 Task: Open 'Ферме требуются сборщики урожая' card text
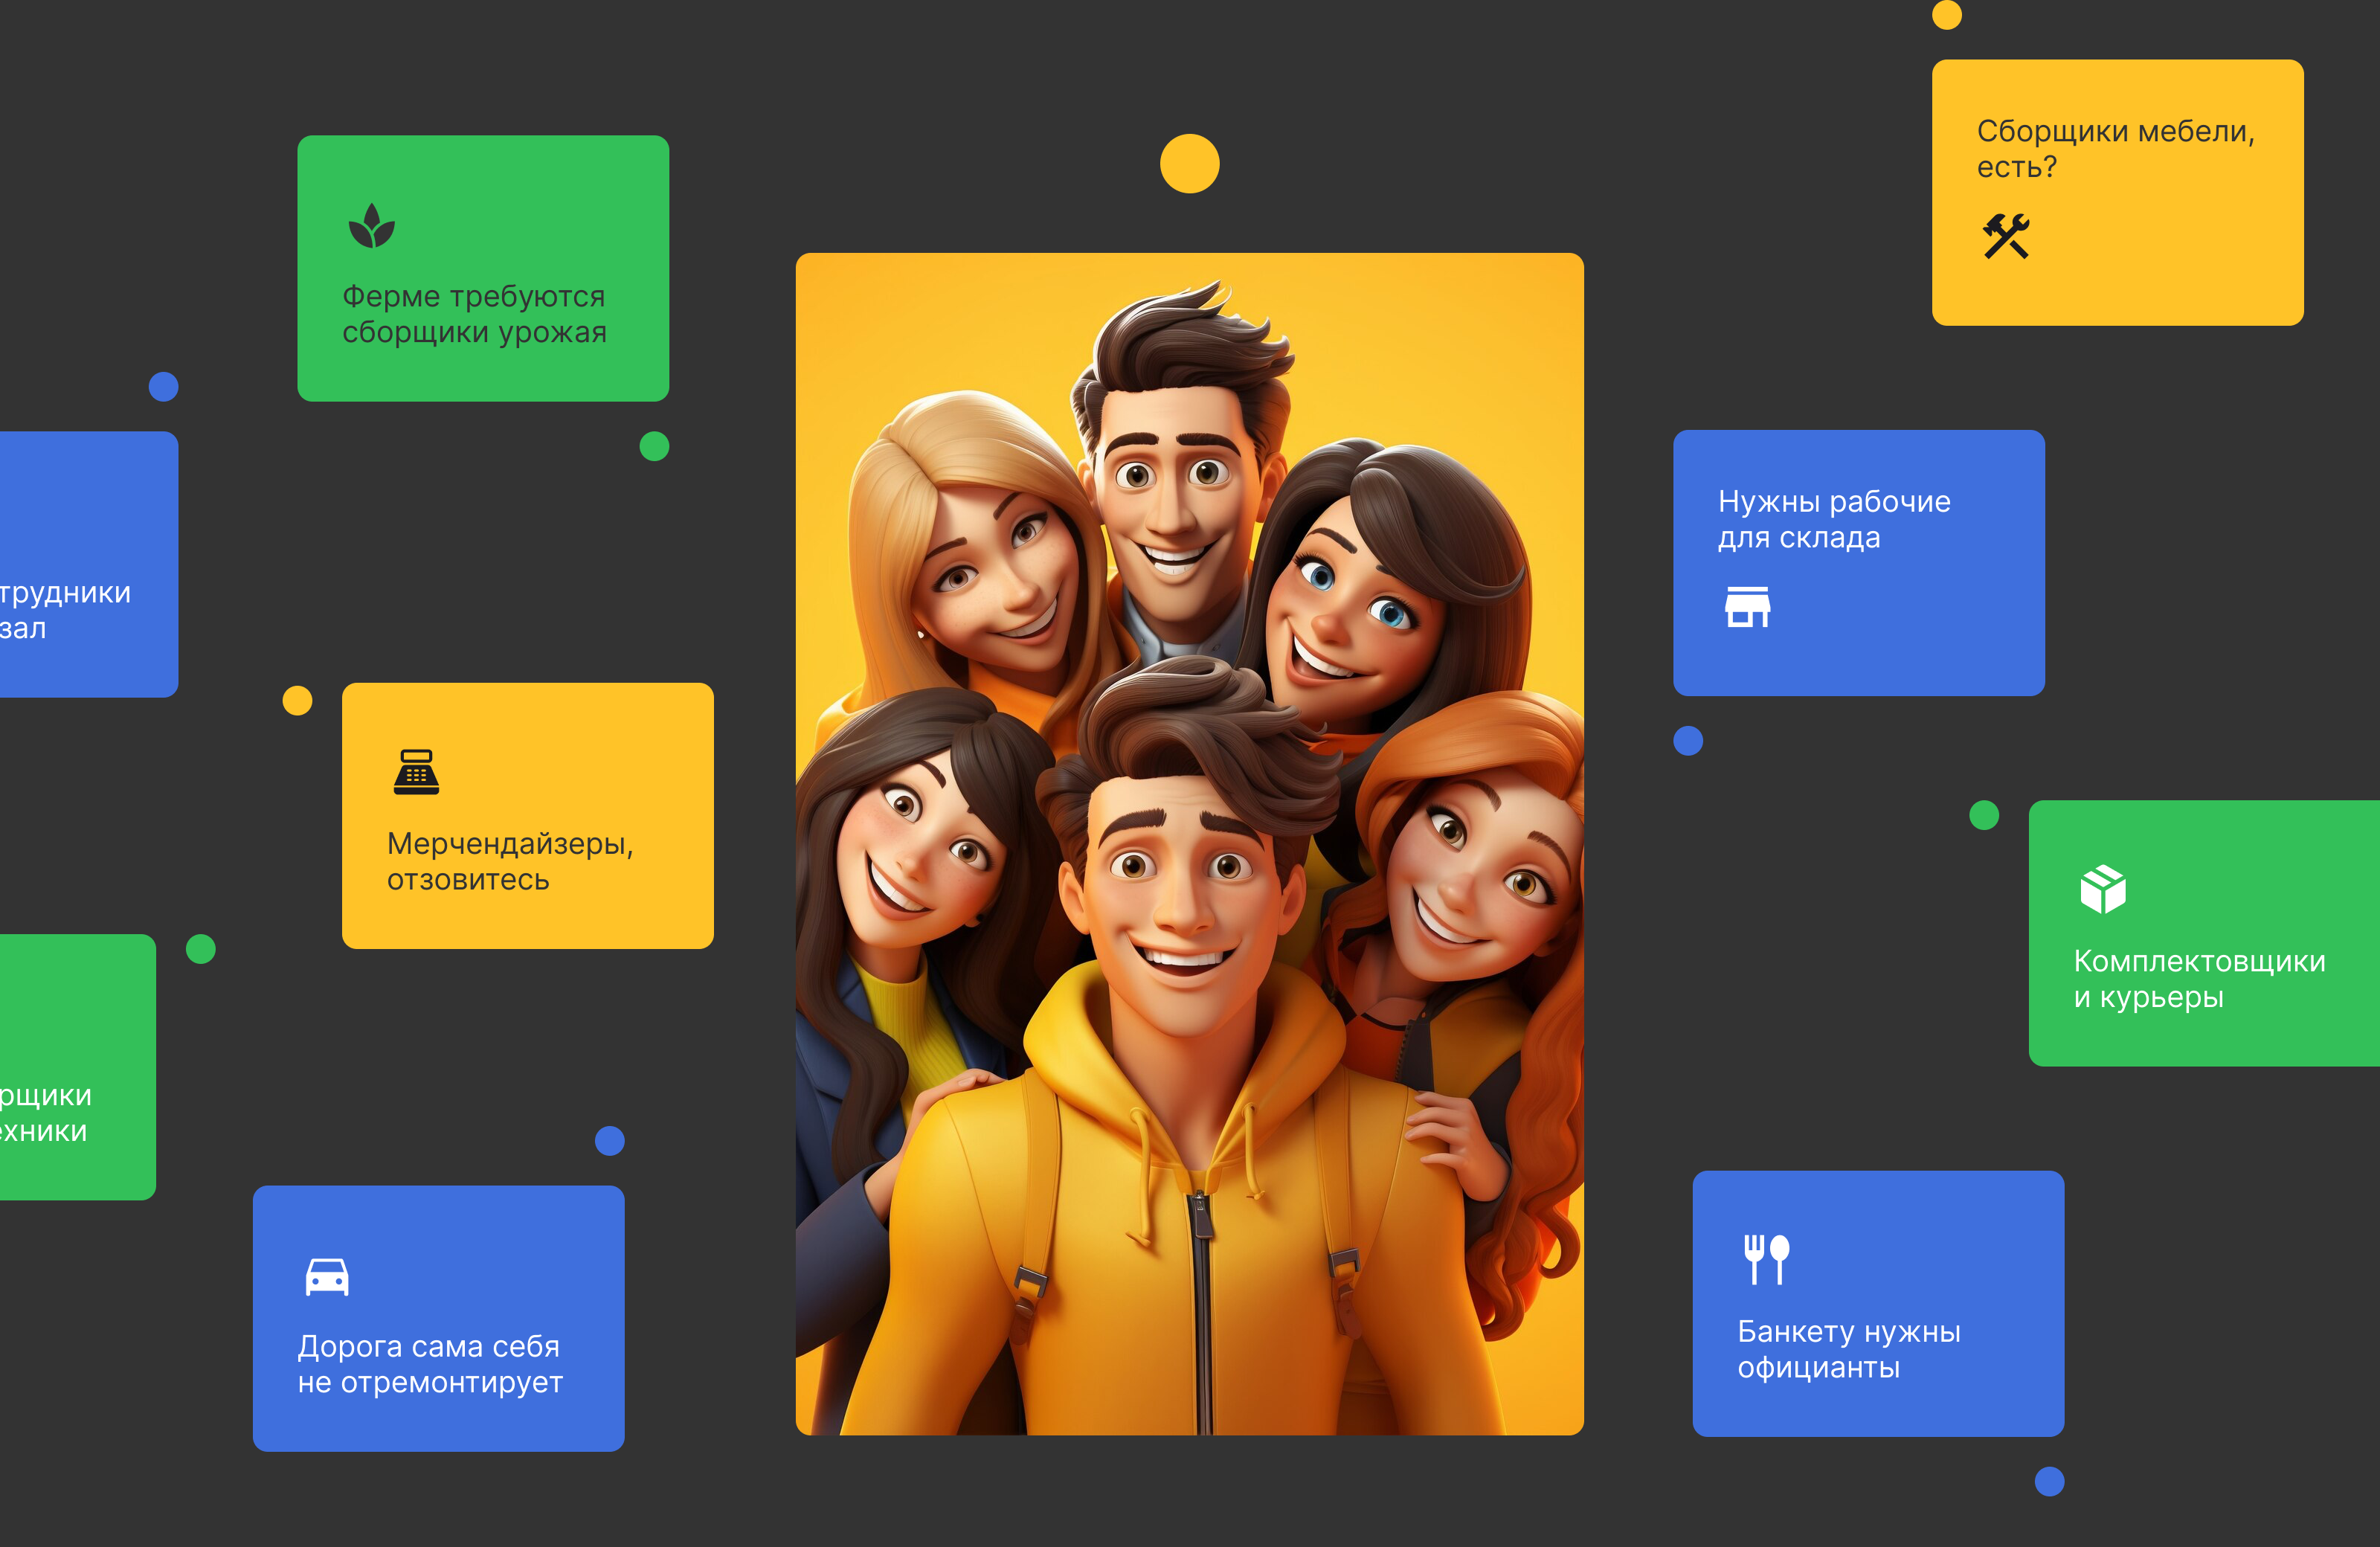474,314
